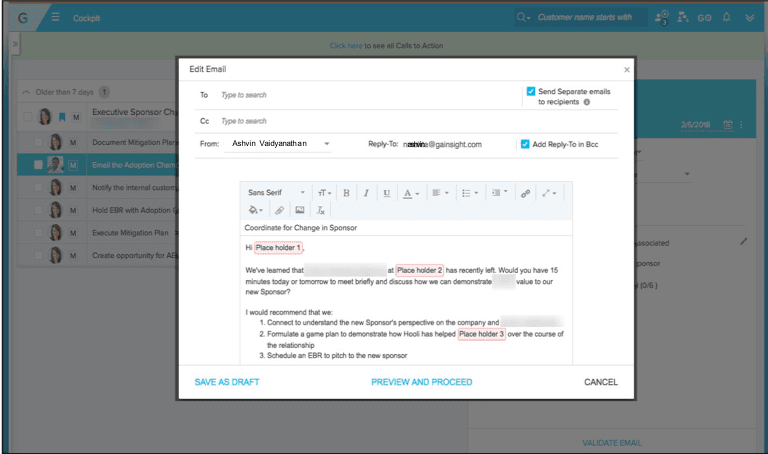Insert an image via the toolbar
Viewport: 768px width, 454px height.
pyautogui.click(x=300, y=211)
